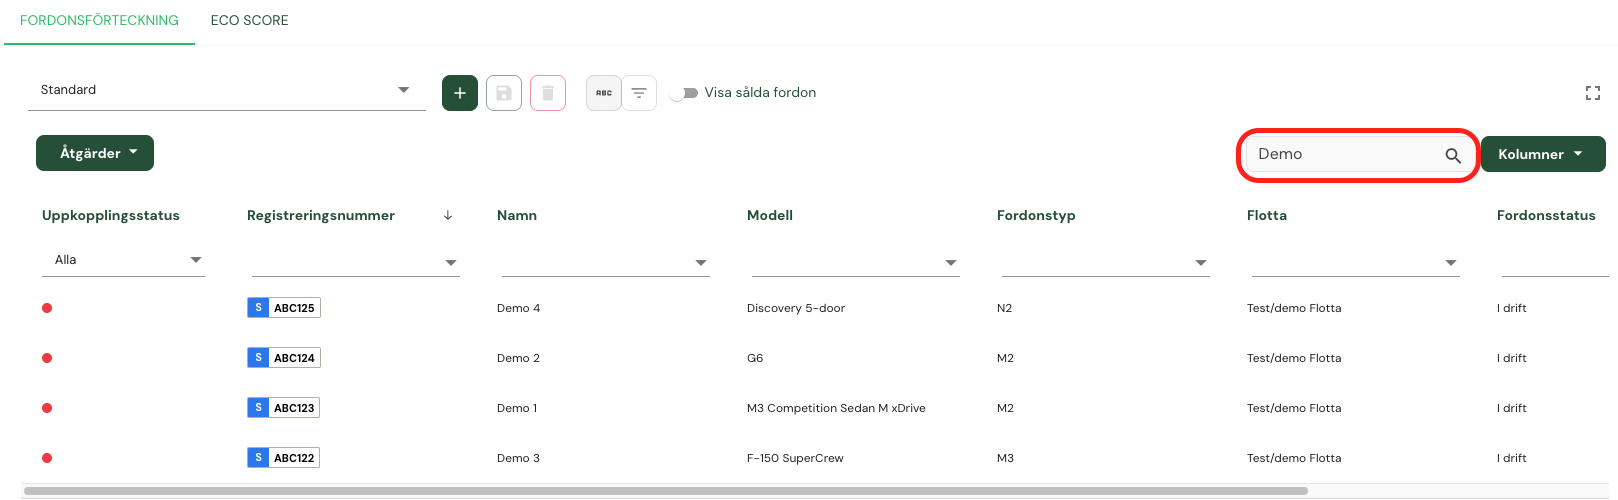Click the ABC122 license plate badge

coord(284,458)
